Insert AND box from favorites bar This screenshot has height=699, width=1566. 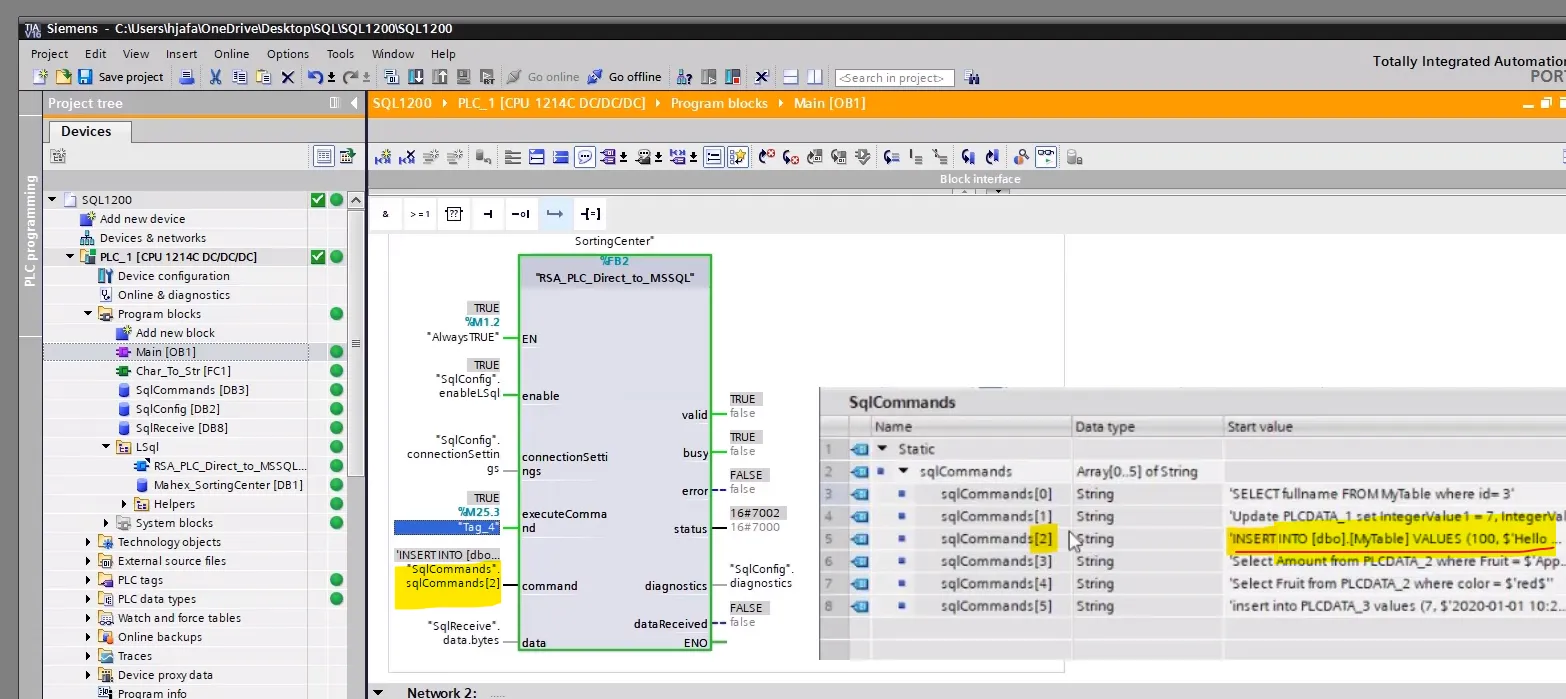386,214
